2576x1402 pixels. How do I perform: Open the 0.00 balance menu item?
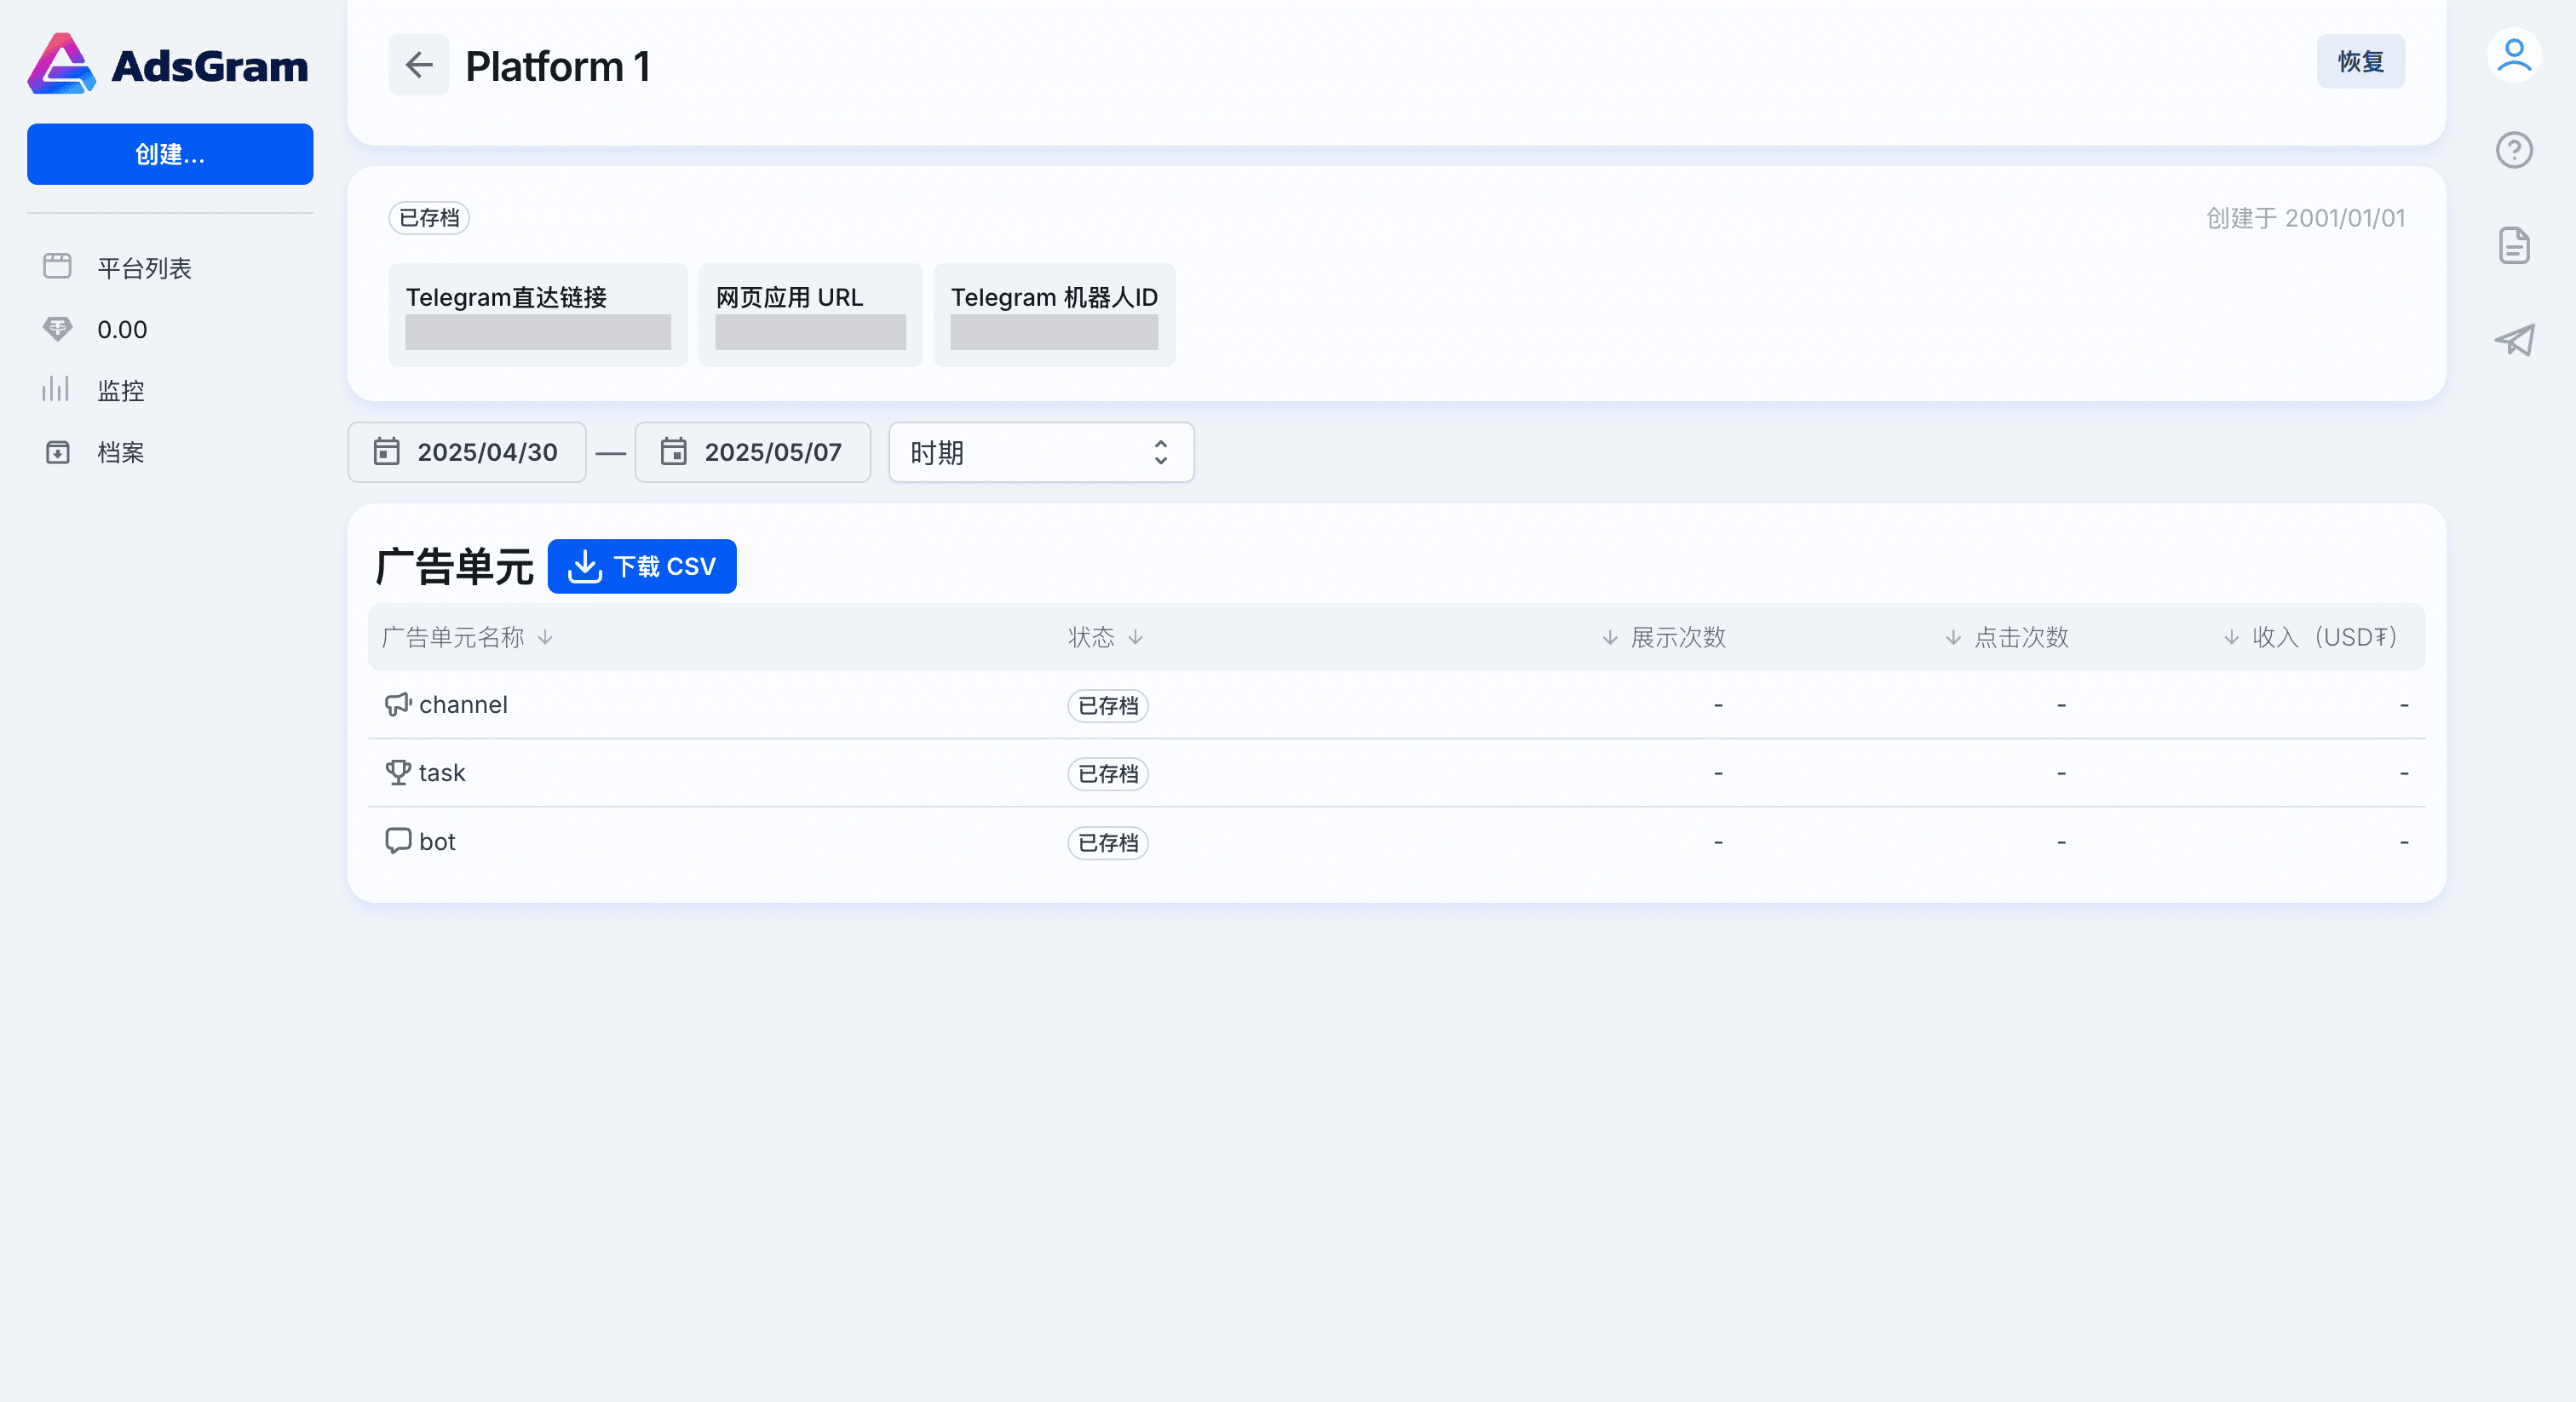click(x=122, y=329)
